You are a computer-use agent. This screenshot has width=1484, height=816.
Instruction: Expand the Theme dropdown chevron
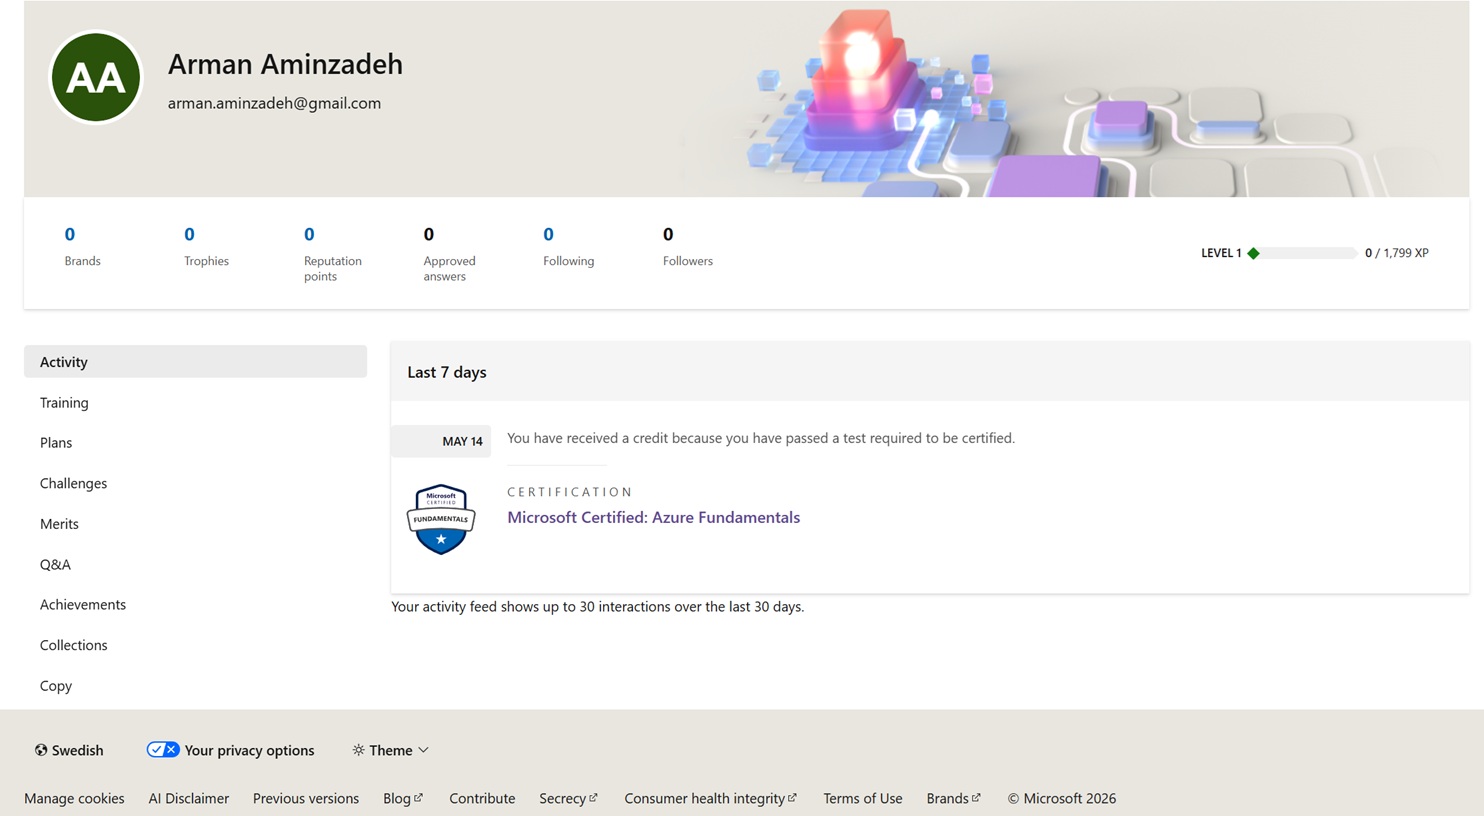tap(423, 750)
